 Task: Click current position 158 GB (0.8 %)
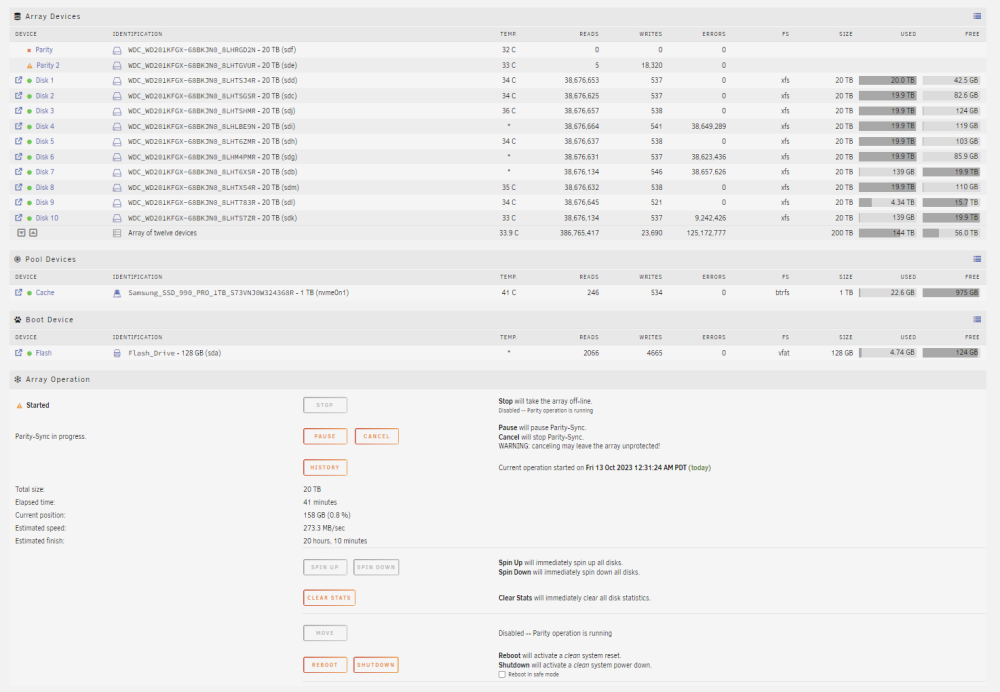pos(327,515)
